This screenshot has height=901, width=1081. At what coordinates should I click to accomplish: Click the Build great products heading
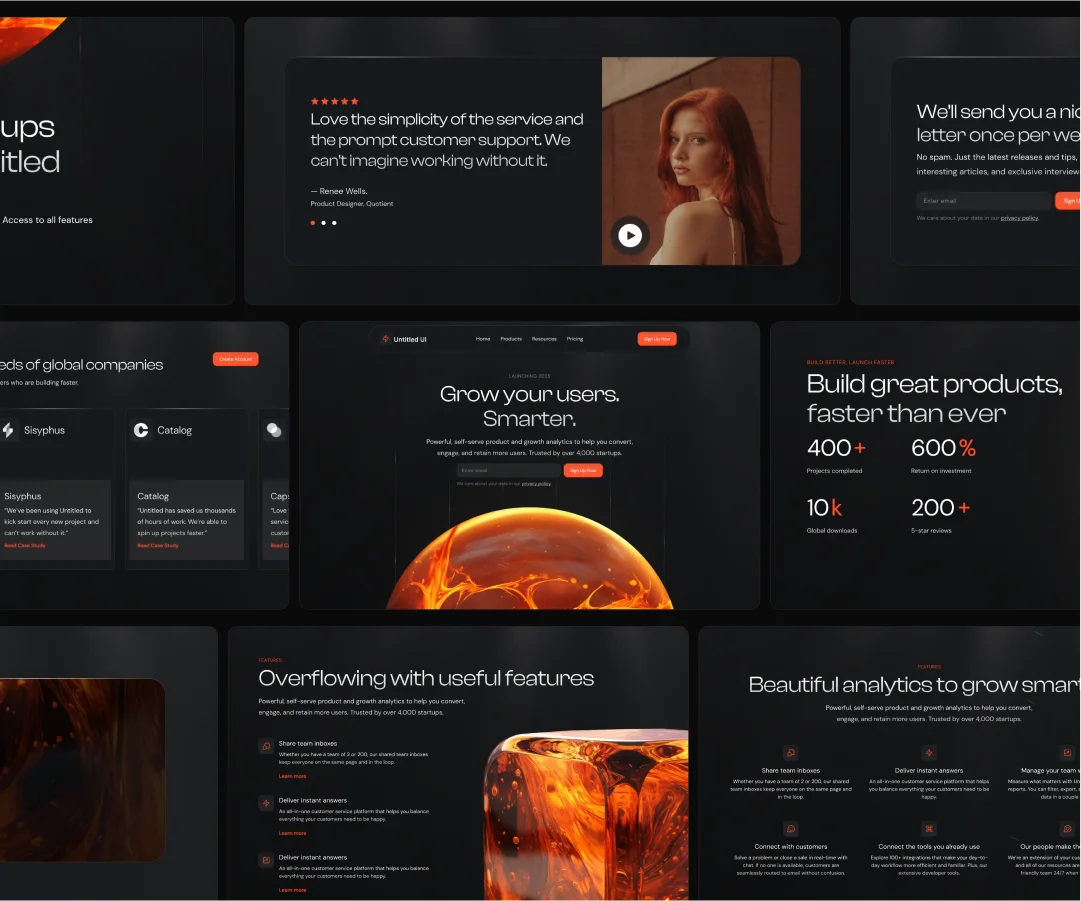click(934, 398)
